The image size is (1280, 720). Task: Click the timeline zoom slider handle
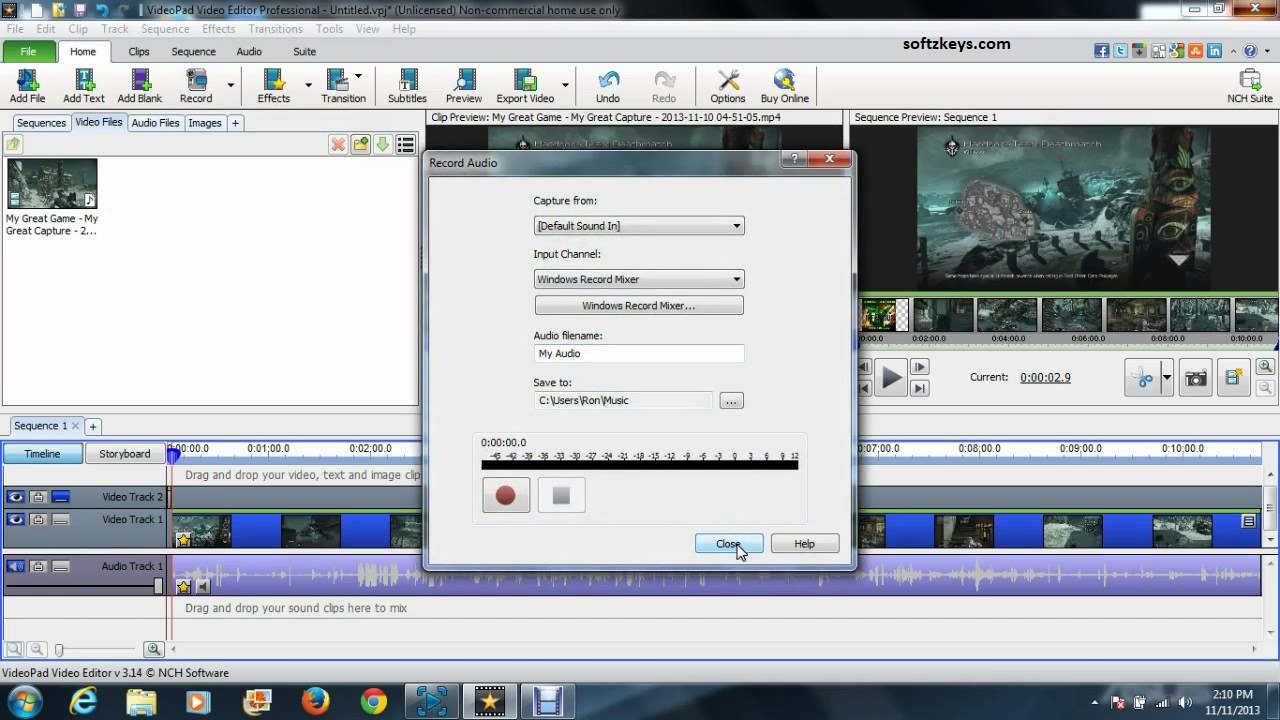(x=59, y=649)
